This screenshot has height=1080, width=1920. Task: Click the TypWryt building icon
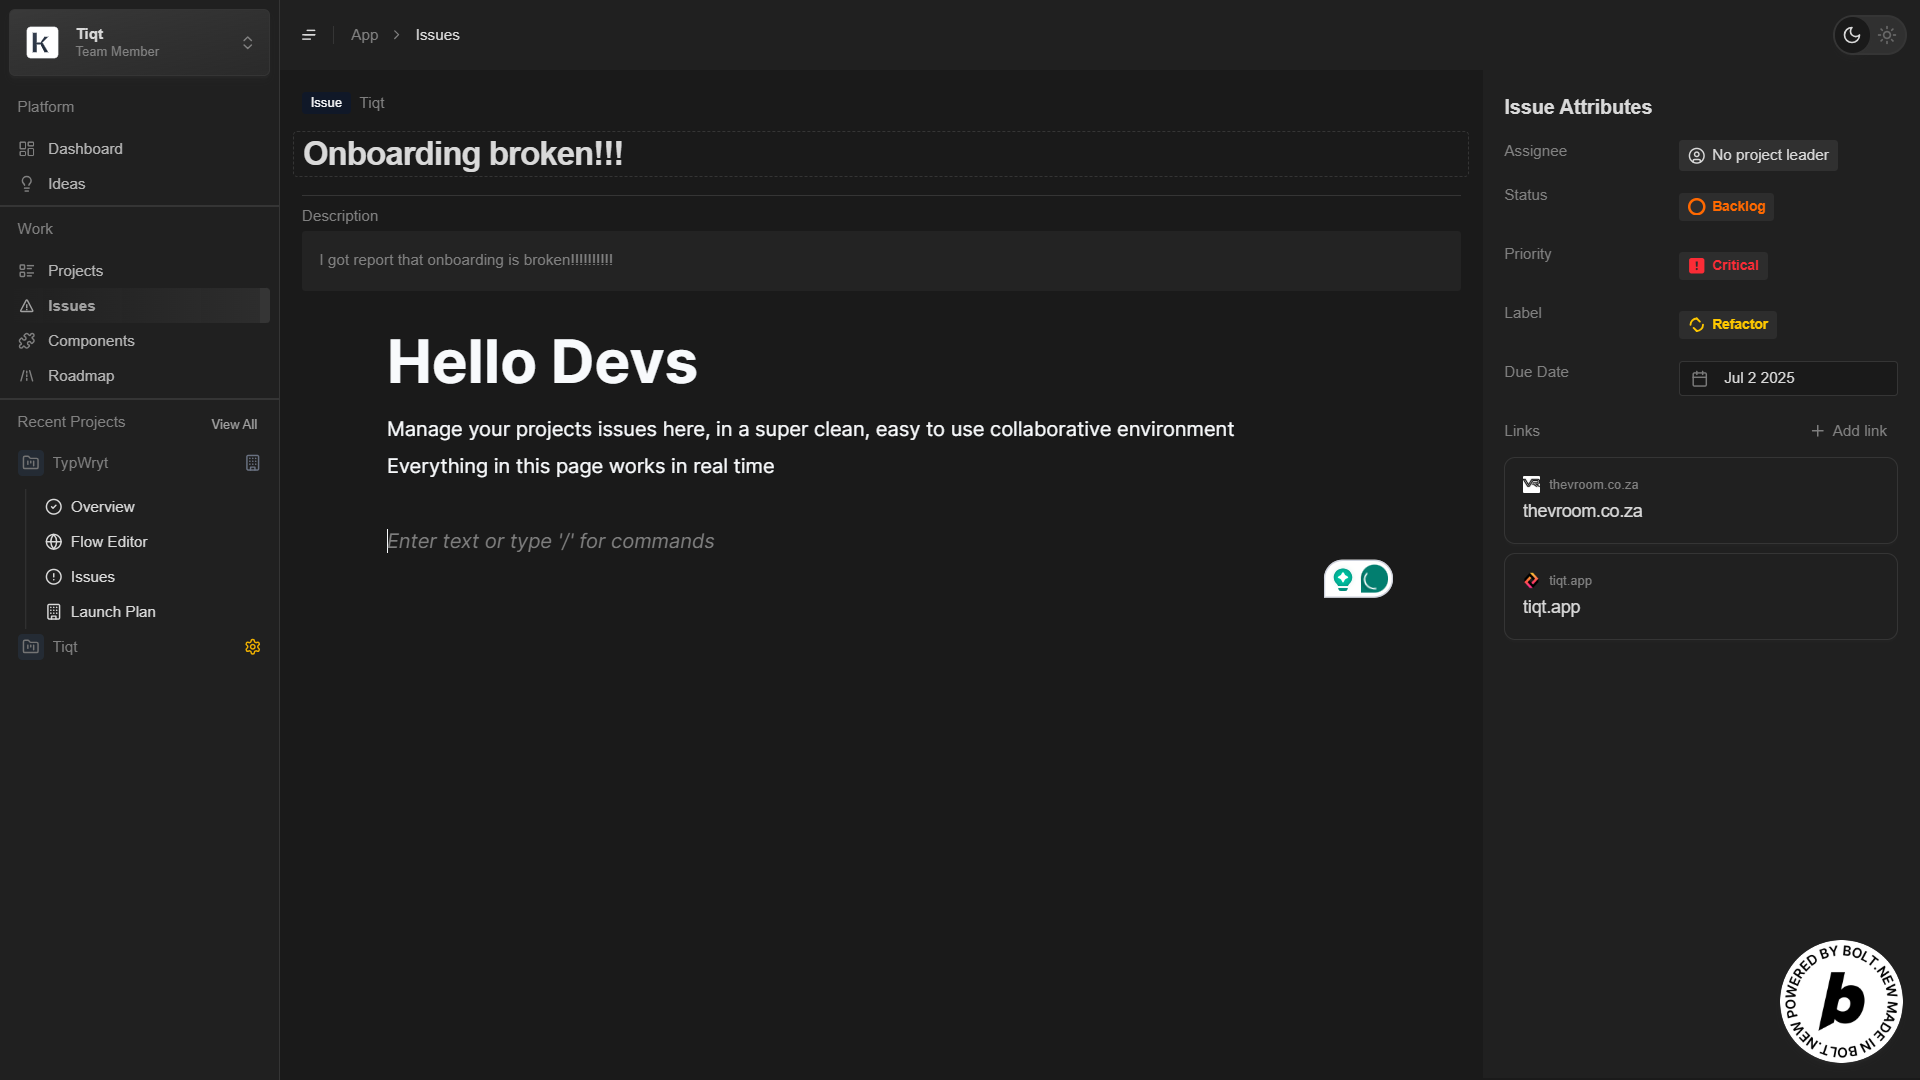pos(253,463)
